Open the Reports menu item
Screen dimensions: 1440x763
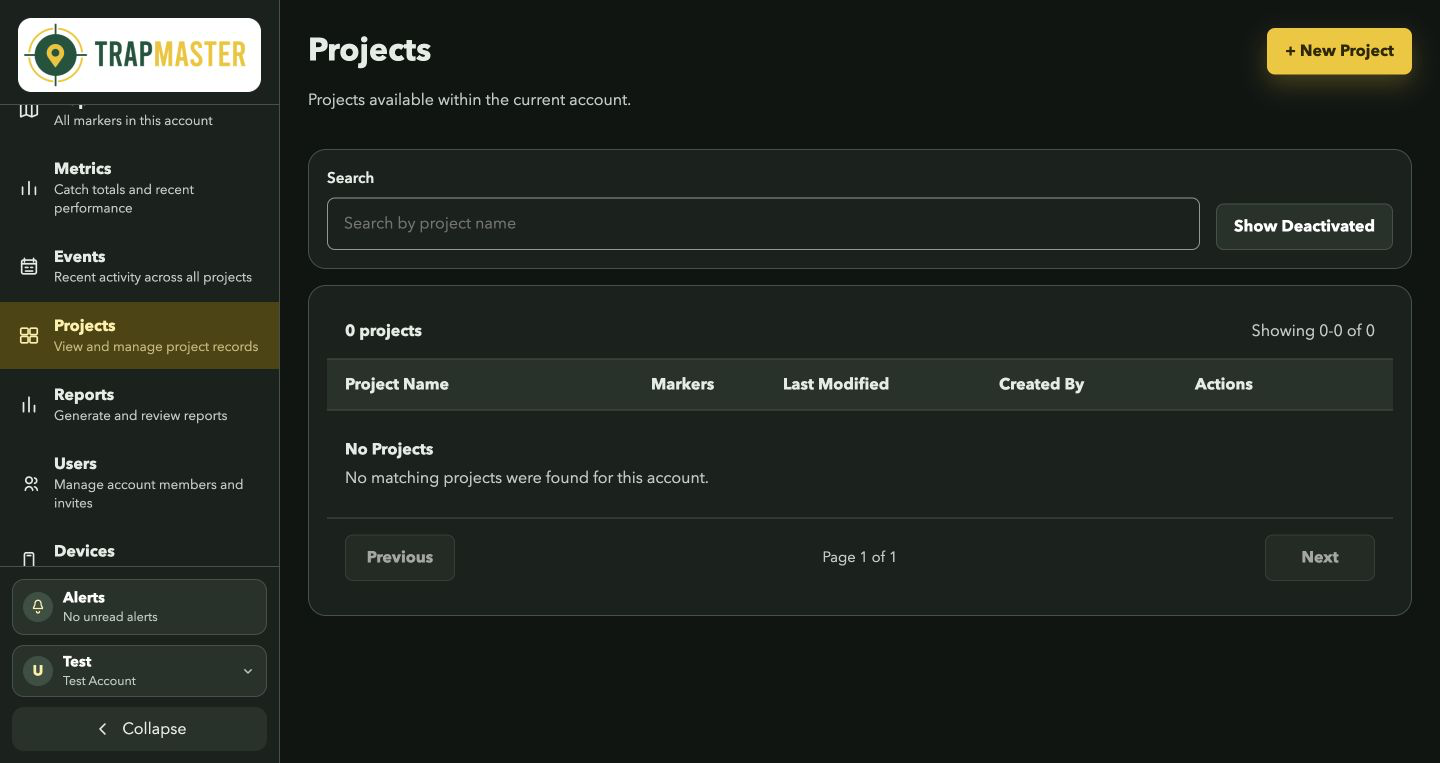tap(139, 405)
